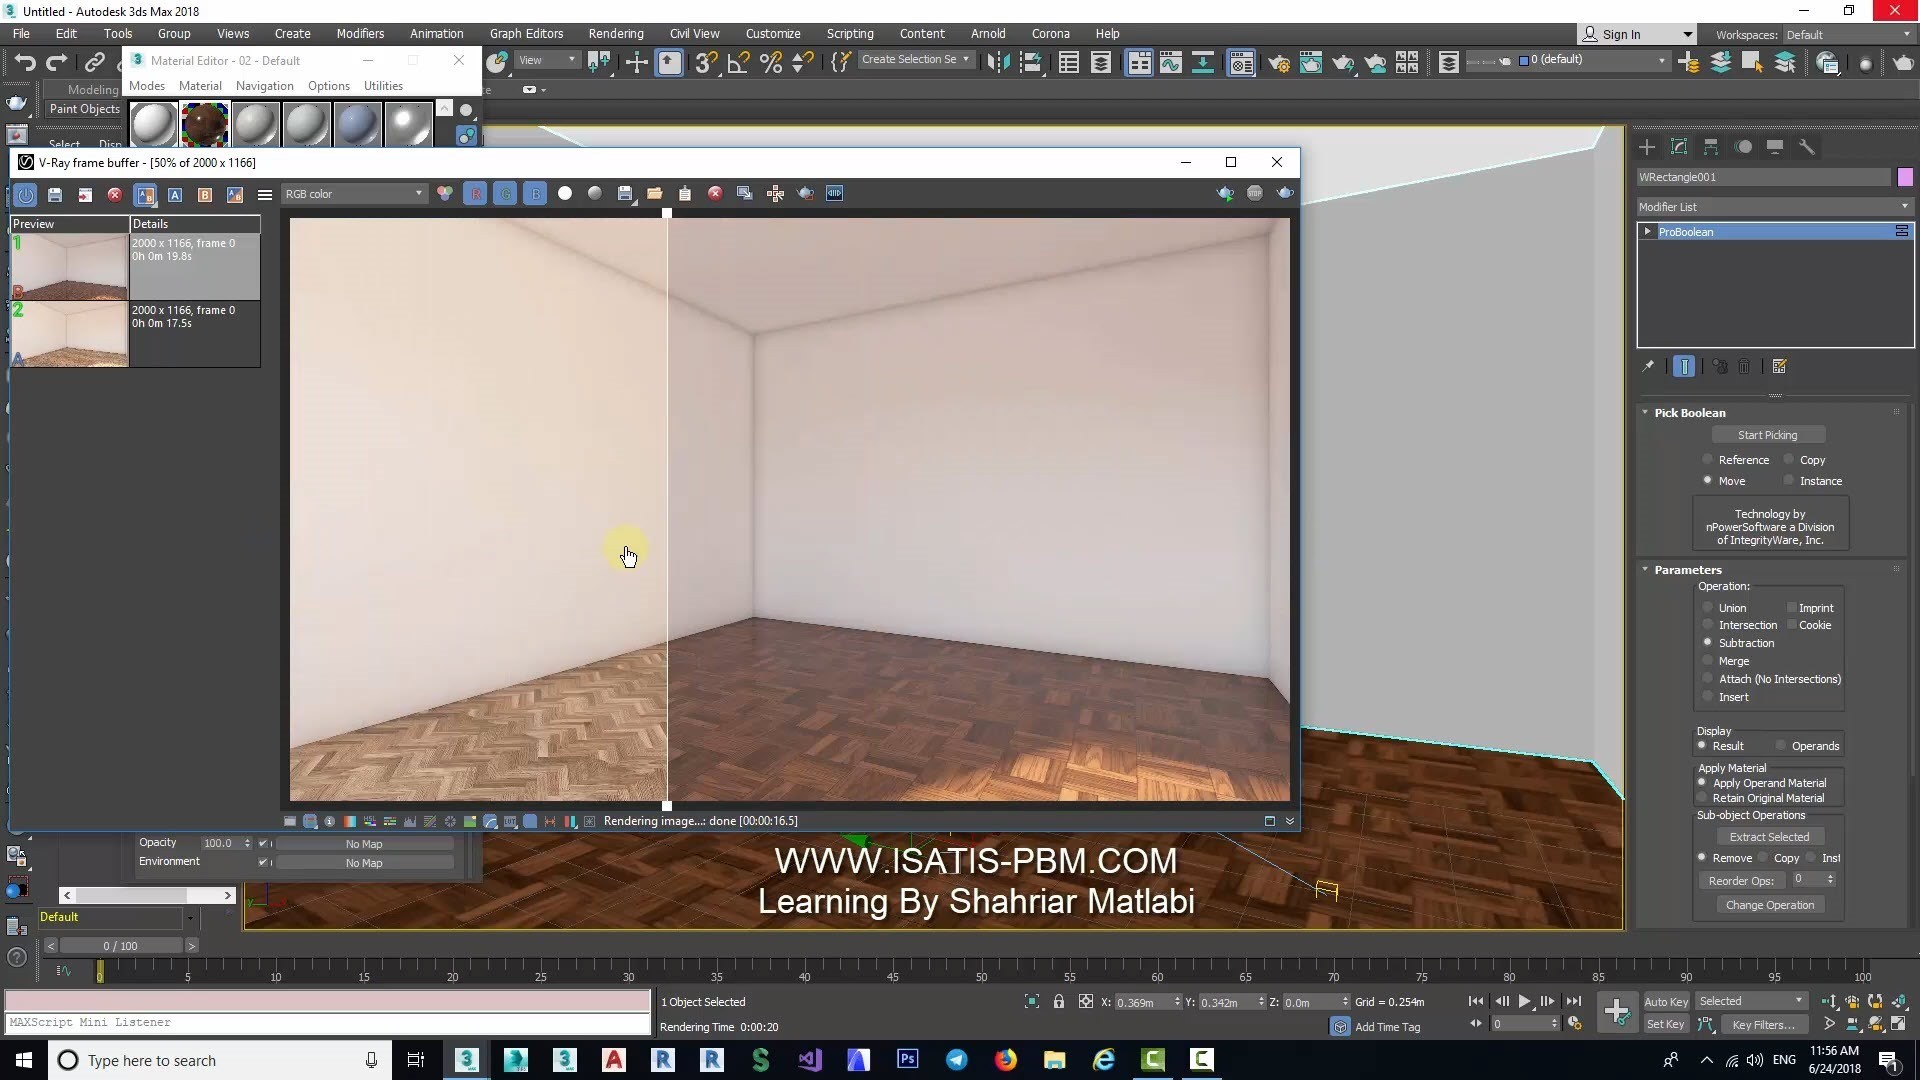Collapse the Parameters rollout
The width and height of the screenshot is (1920, 1080).
click(1645, 569)
